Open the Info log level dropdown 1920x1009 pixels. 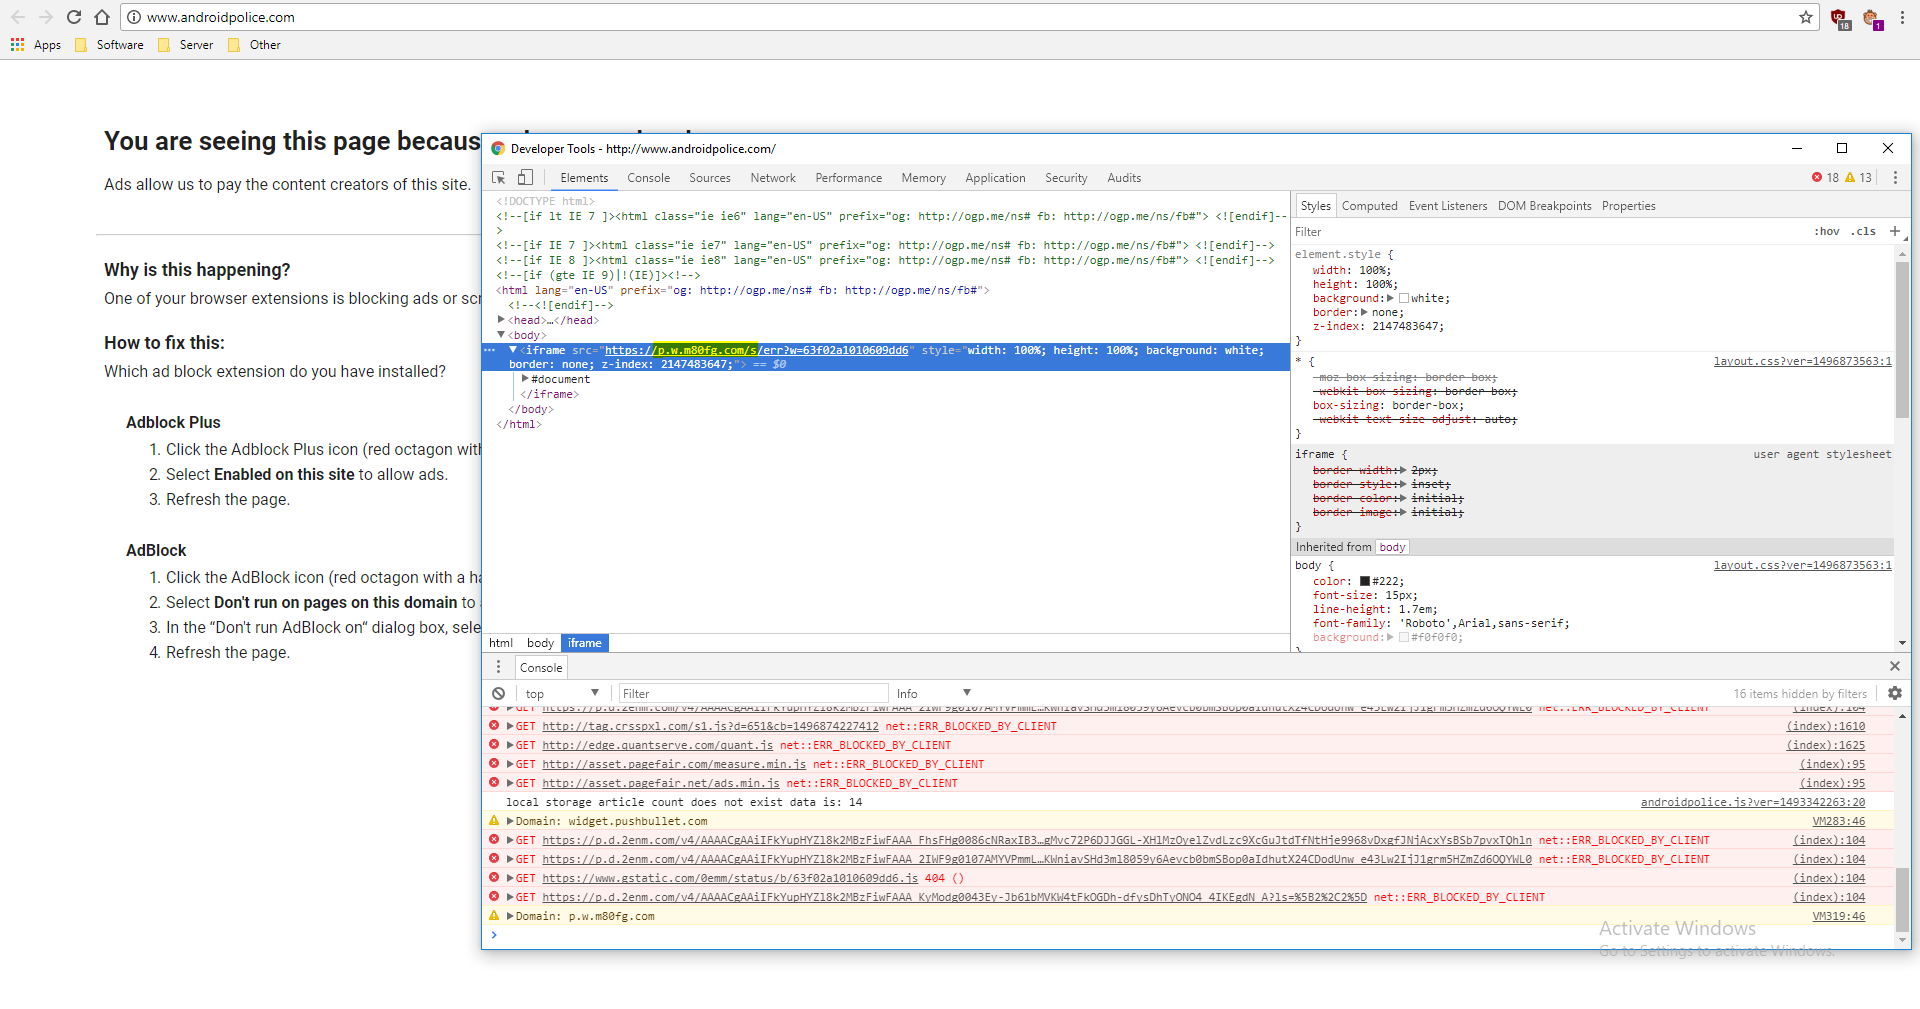(930, 692)
